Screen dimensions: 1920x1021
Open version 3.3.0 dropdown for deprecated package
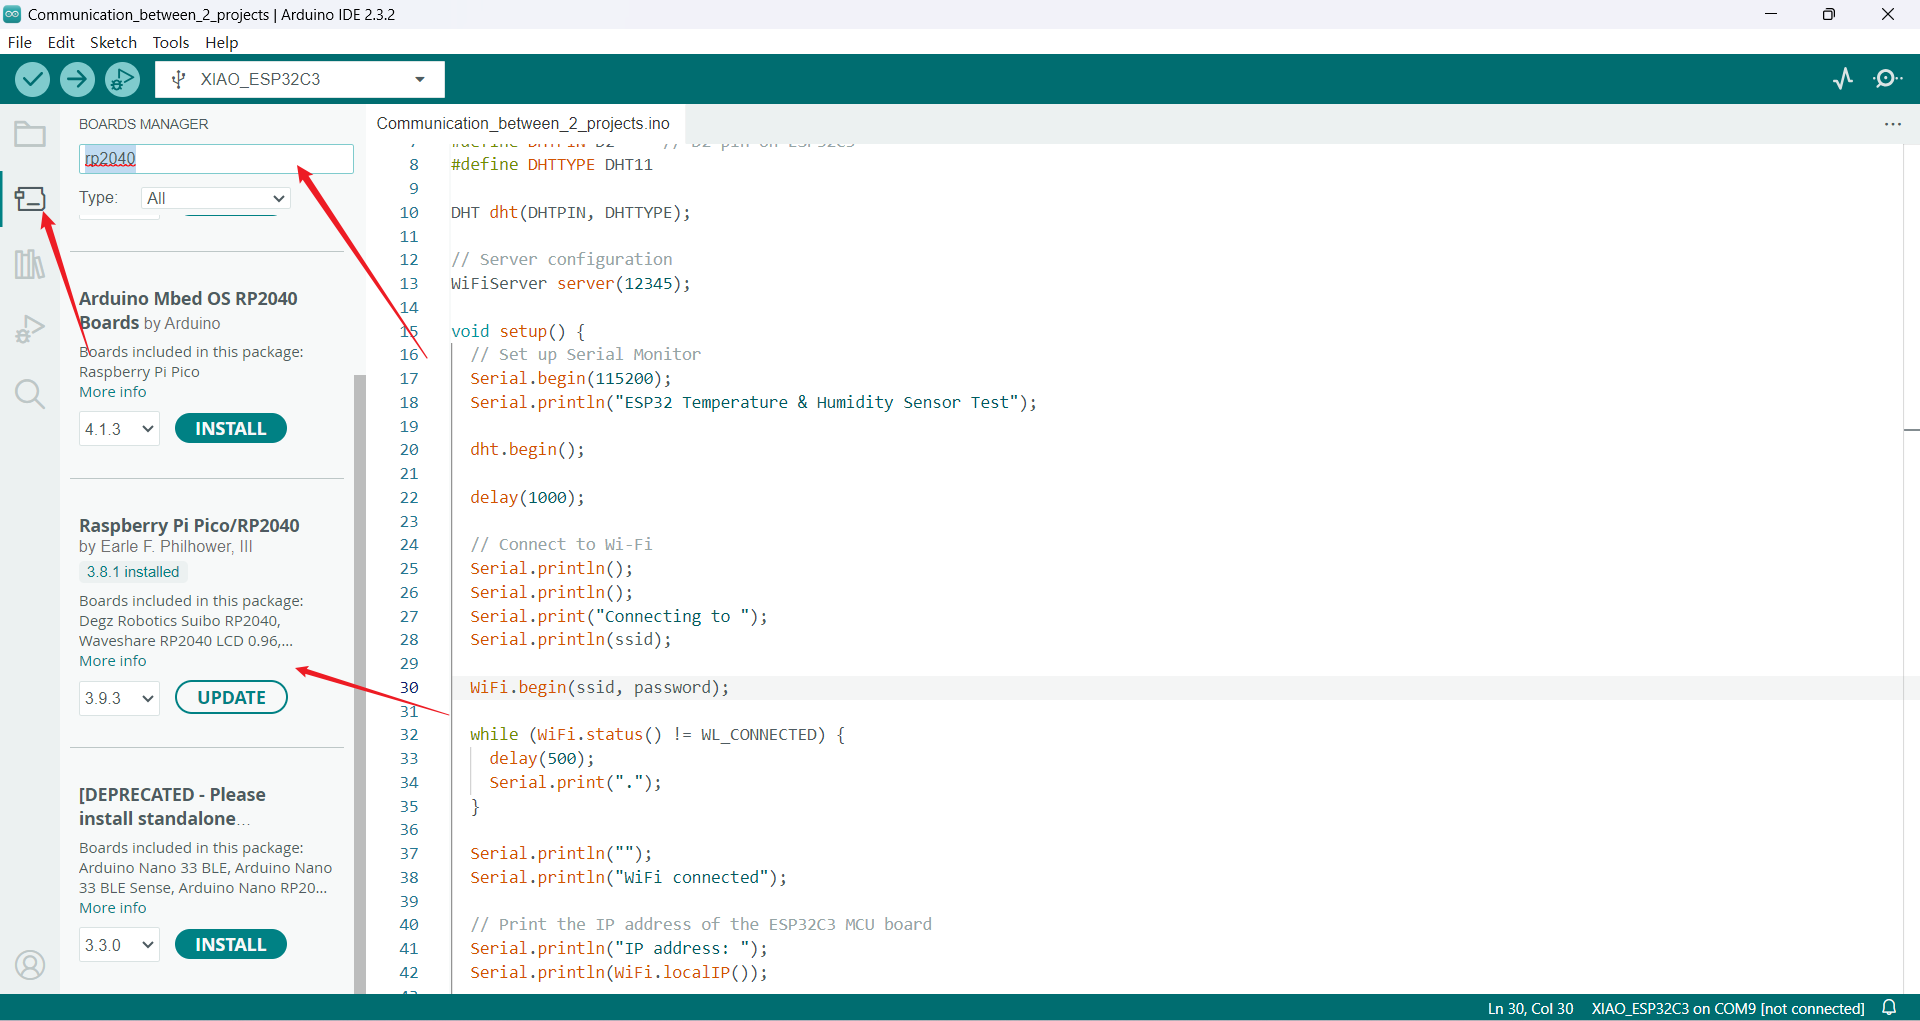coord(119,945)
